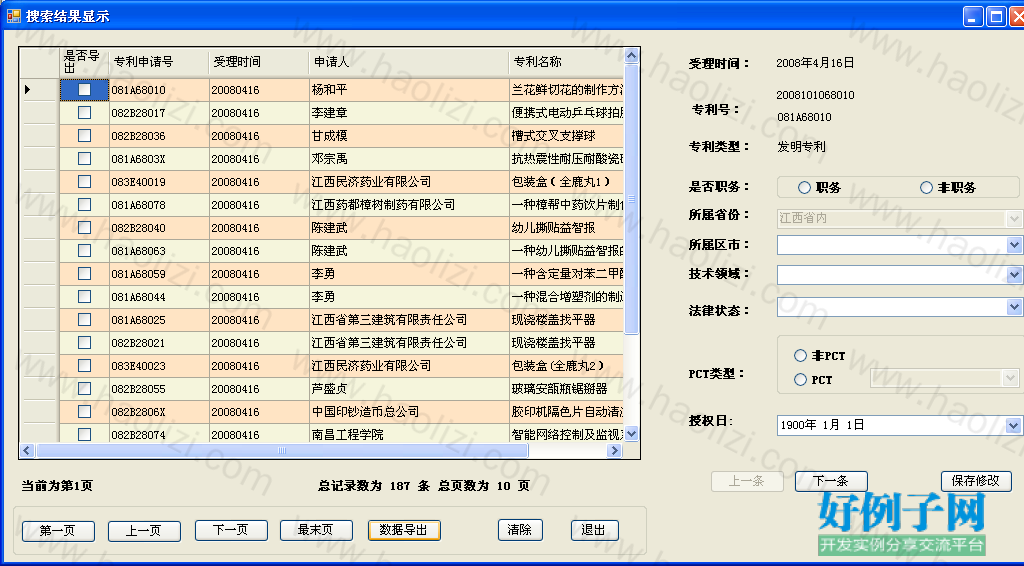Sort by 受理时间 column header

tap(258, 62)
